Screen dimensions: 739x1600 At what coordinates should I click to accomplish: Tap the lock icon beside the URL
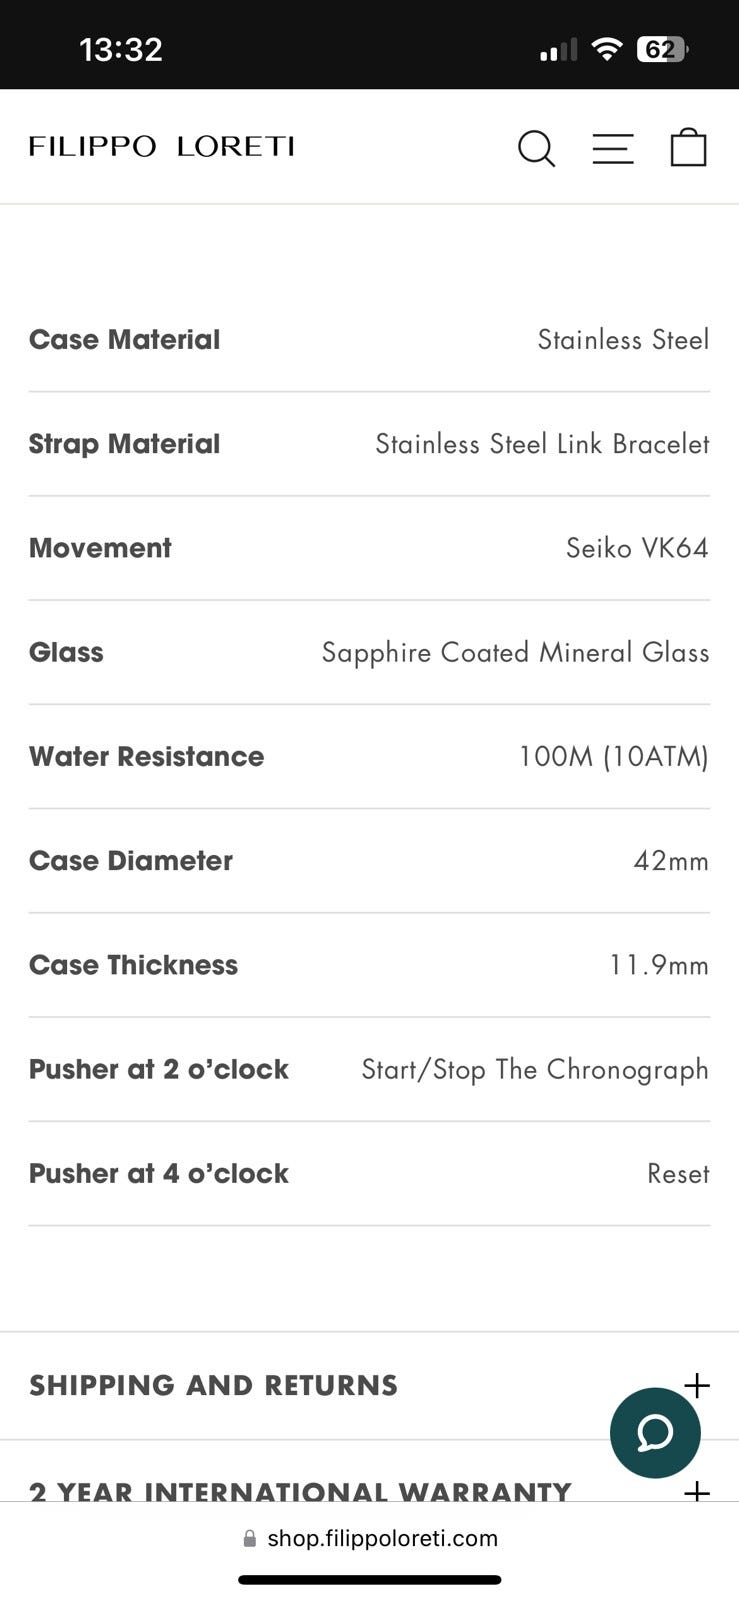pos(250,1539)
